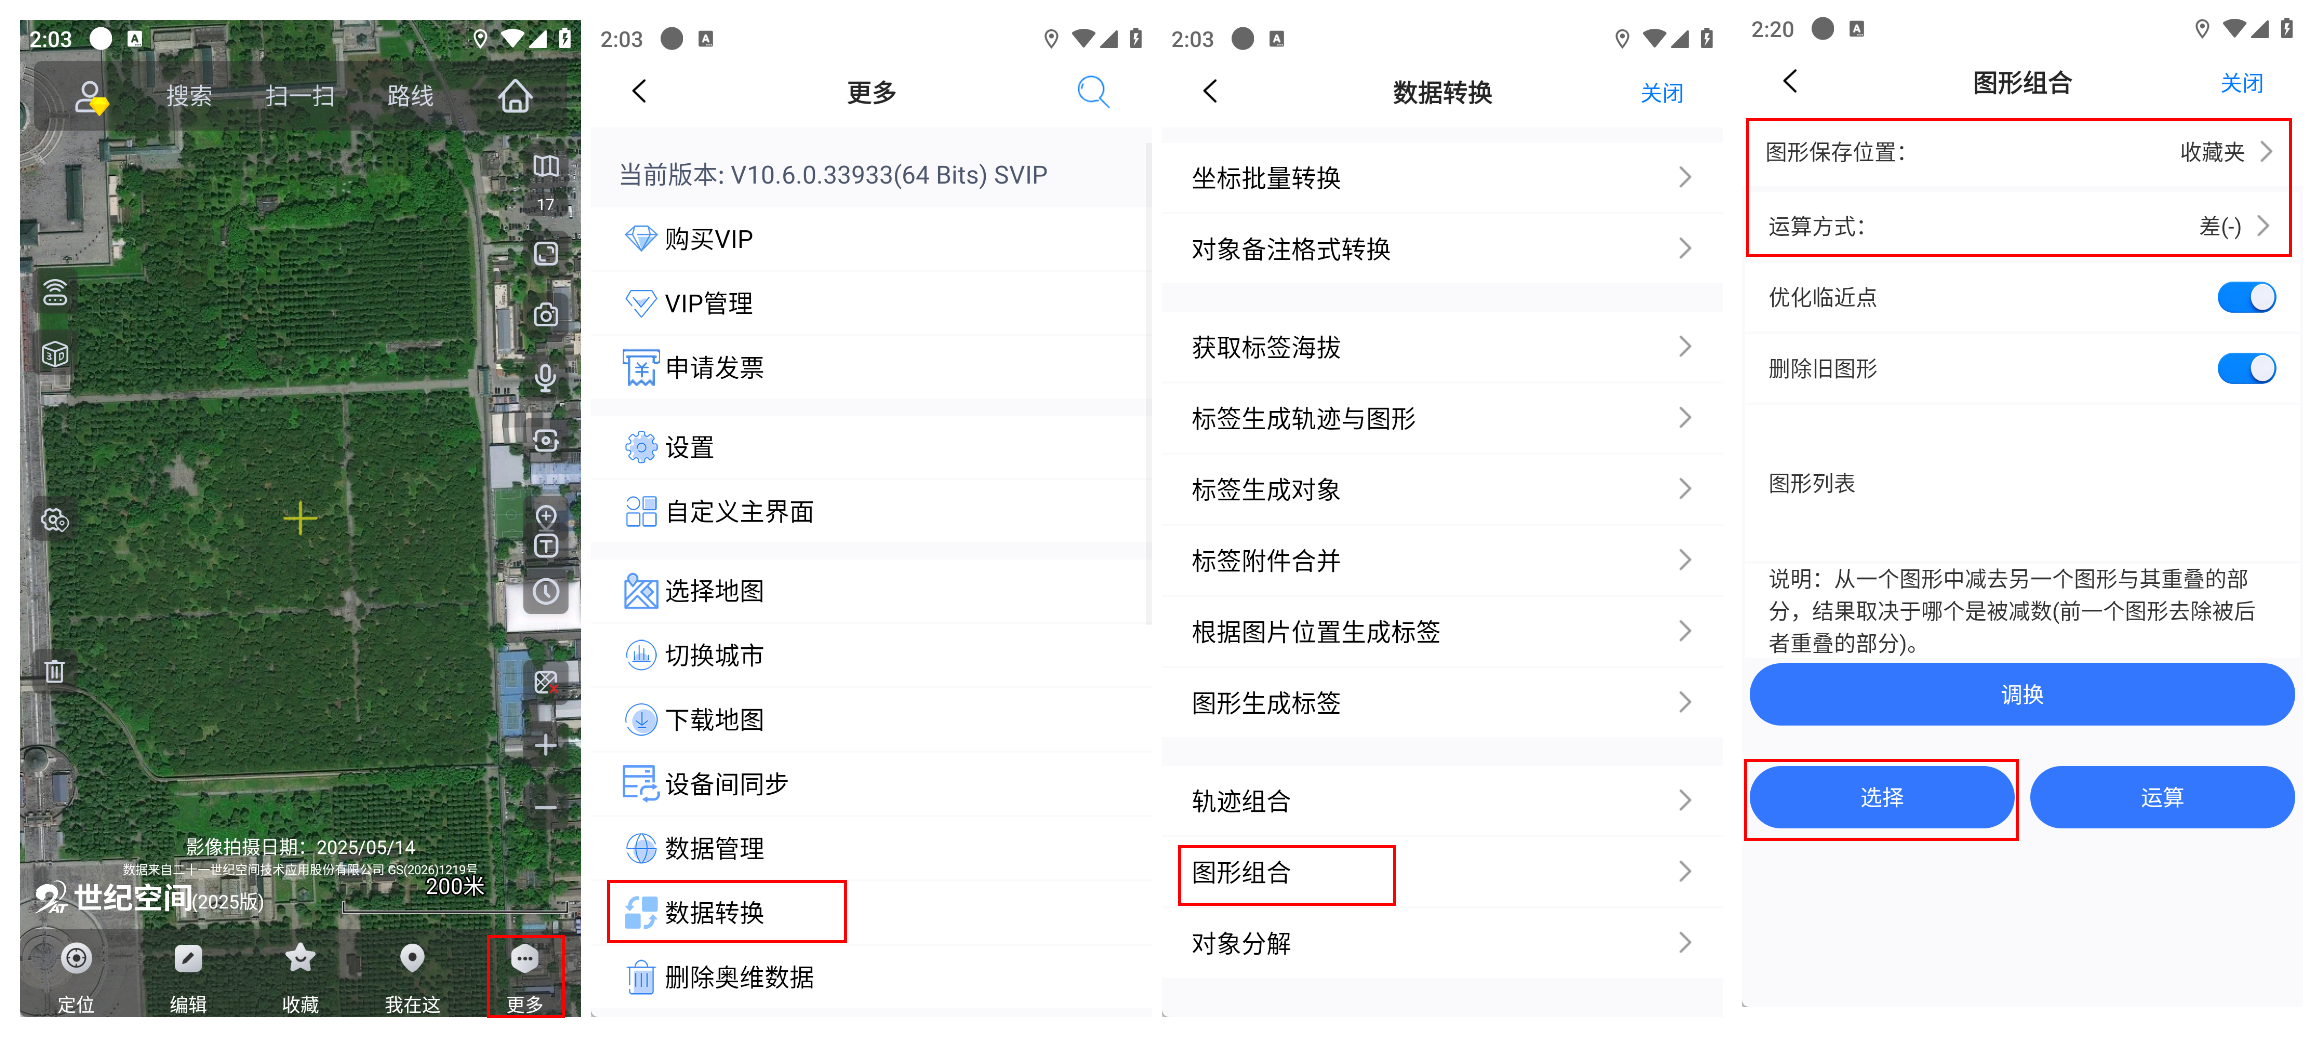
Task: Toggle 优化临近点 switch
Action: (x=2246, y=297)
